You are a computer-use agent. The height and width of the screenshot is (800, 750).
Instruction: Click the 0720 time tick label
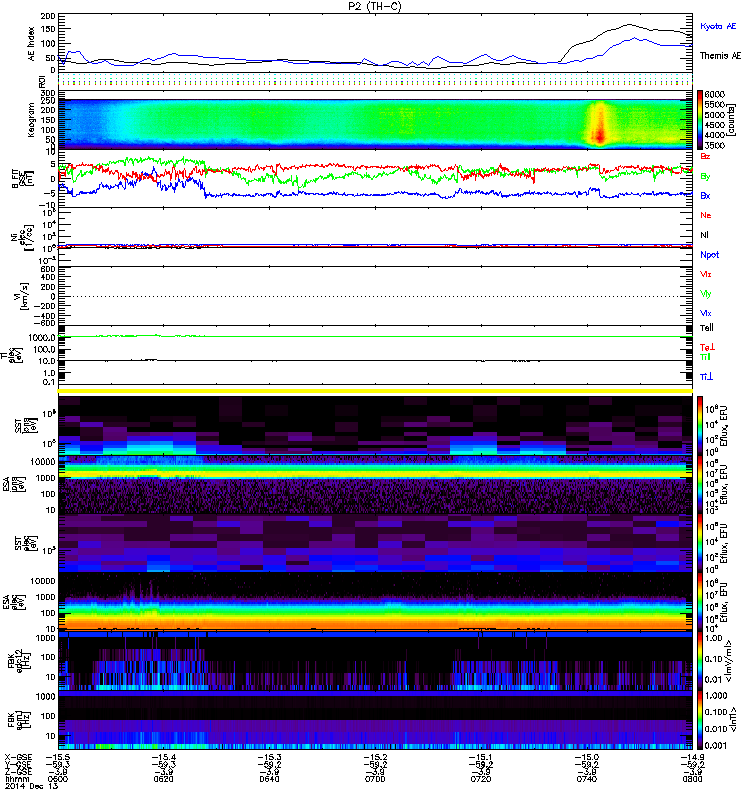pos(481,779)
